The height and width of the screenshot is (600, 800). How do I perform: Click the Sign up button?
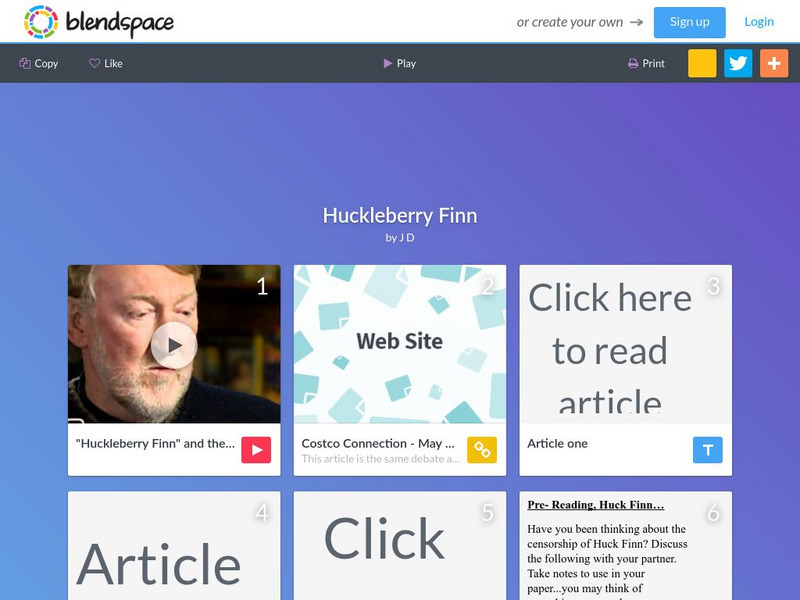coord(689,22)
